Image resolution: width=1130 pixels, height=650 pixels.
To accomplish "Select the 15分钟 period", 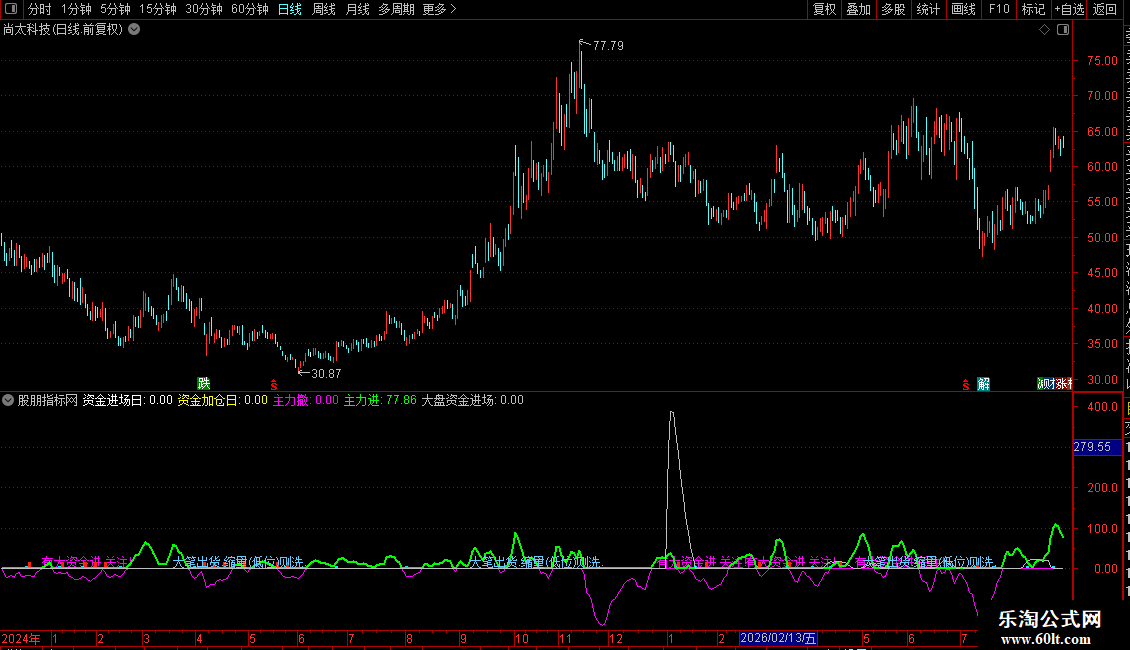I will 158,9.
